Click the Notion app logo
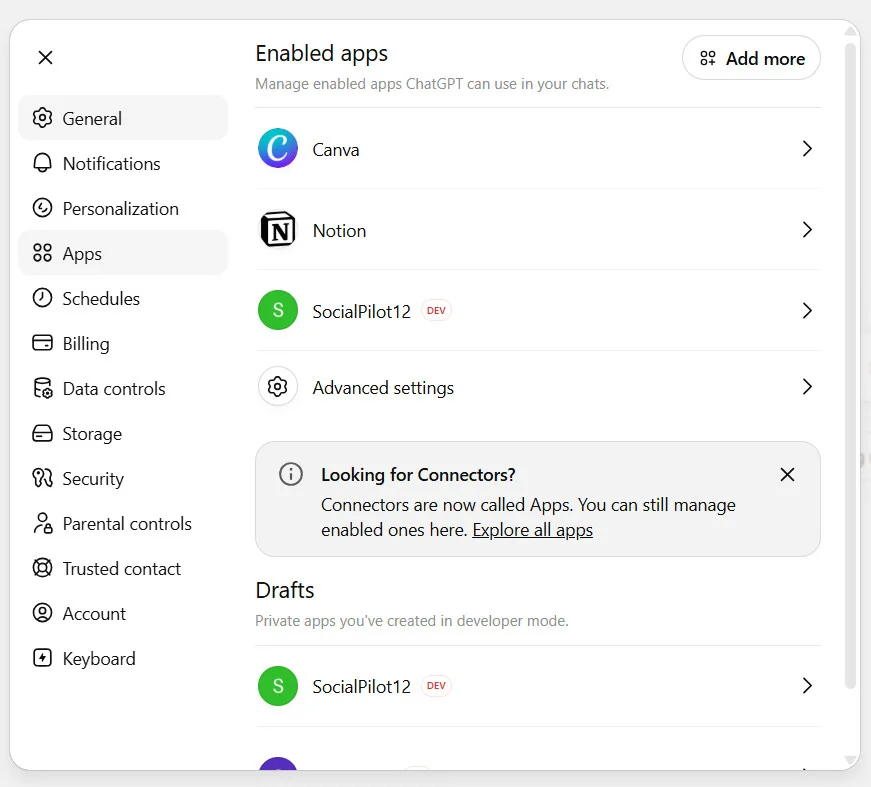 (x=278, y=229)
